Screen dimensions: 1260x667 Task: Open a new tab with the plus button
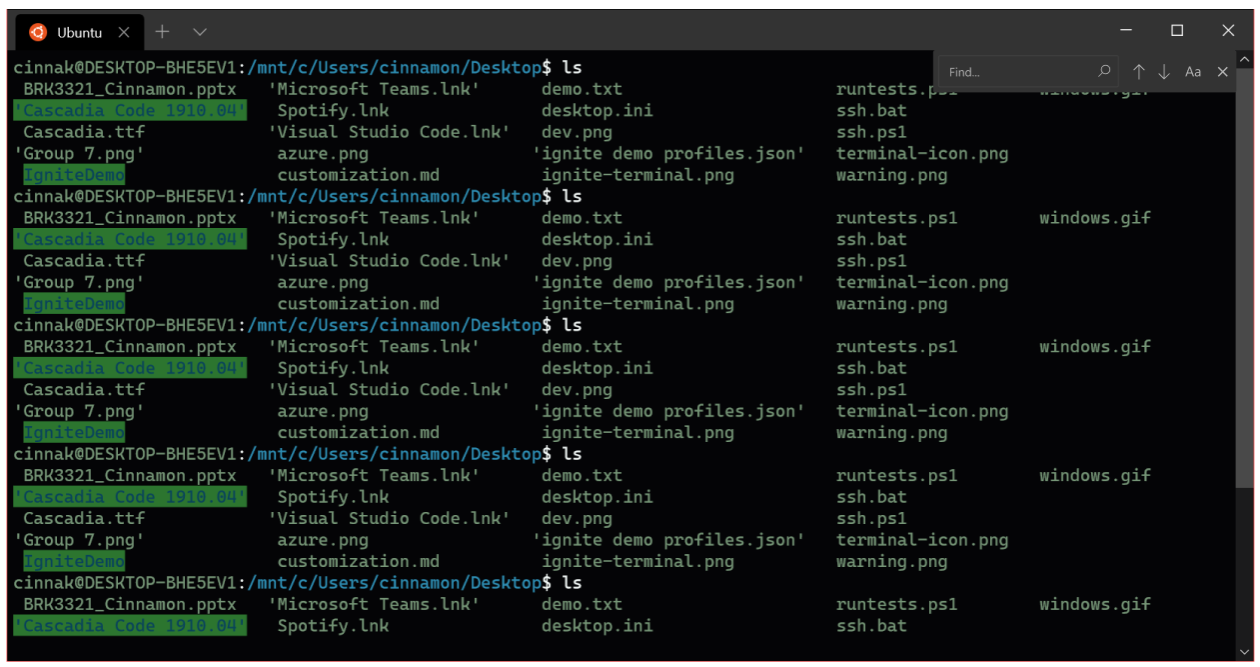pyautogui.click(x=162, y=32)
